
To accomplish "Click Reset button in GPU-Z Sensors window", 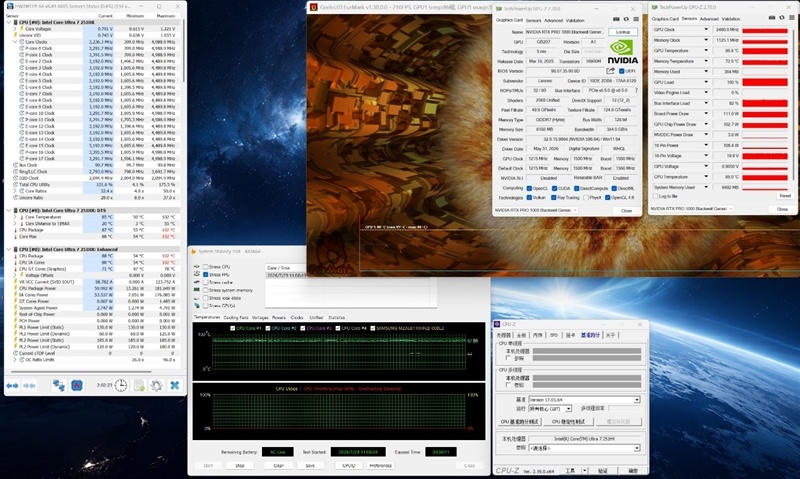I will coord(785,196).
